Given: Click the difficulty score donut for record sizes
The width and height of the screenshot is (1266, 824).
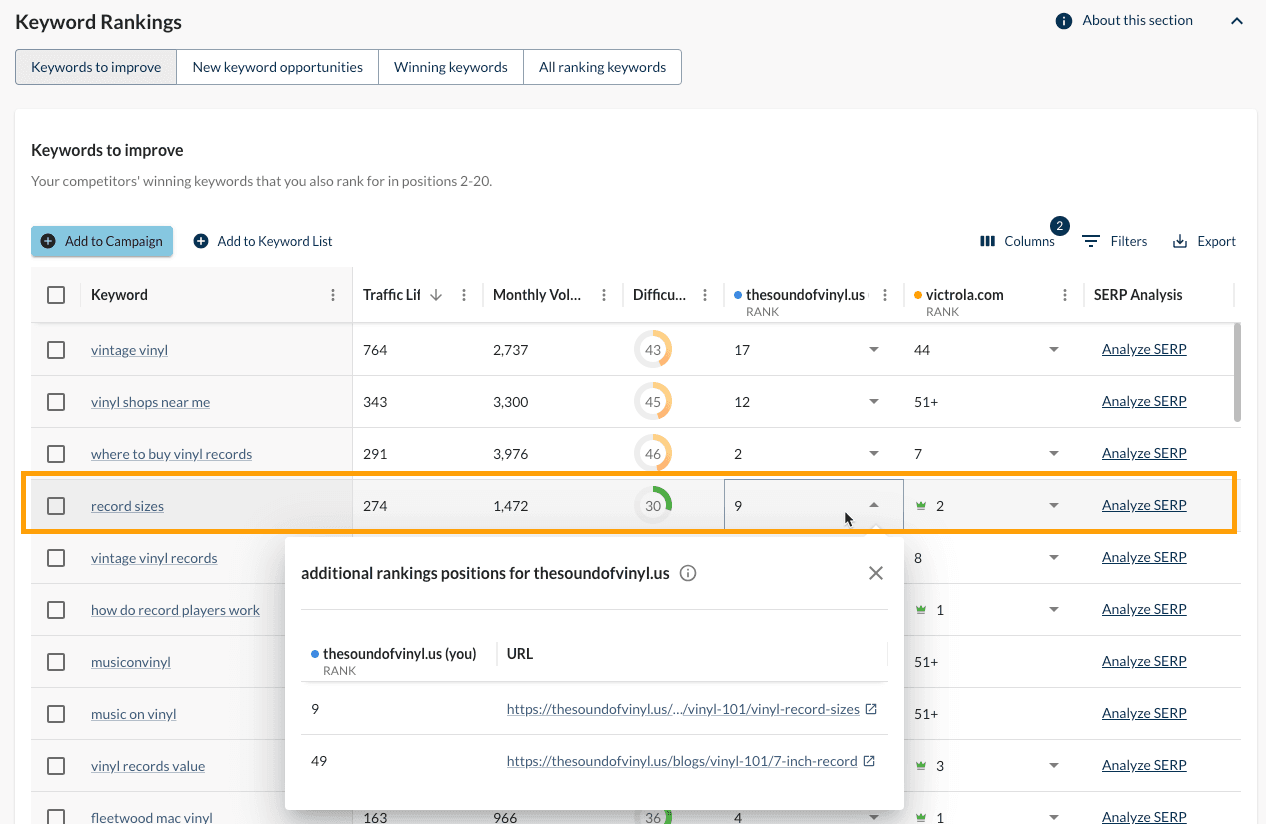Looking at the screenshot, I should (654, 505).
